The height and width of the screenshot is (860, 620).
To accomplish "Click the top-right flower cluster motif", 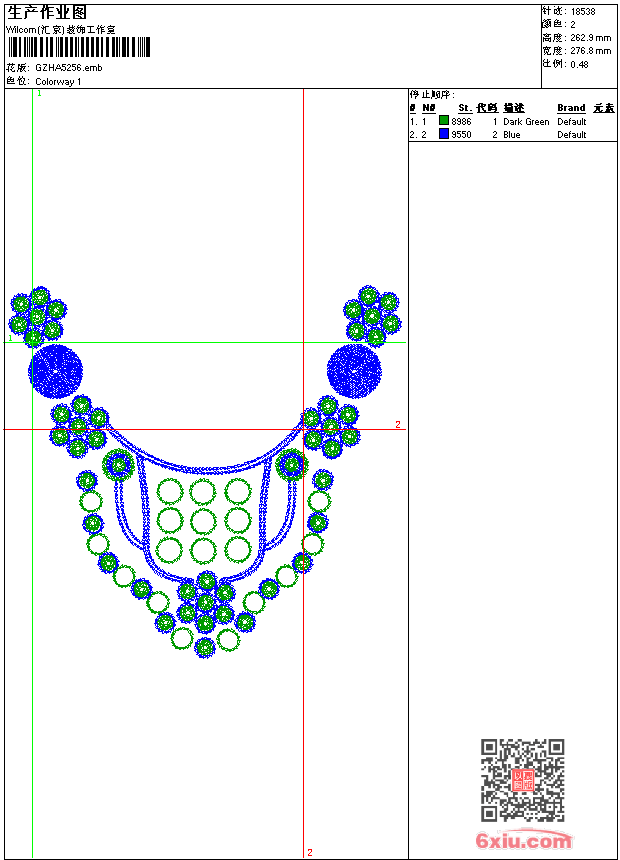I will (x=371, y=315).
